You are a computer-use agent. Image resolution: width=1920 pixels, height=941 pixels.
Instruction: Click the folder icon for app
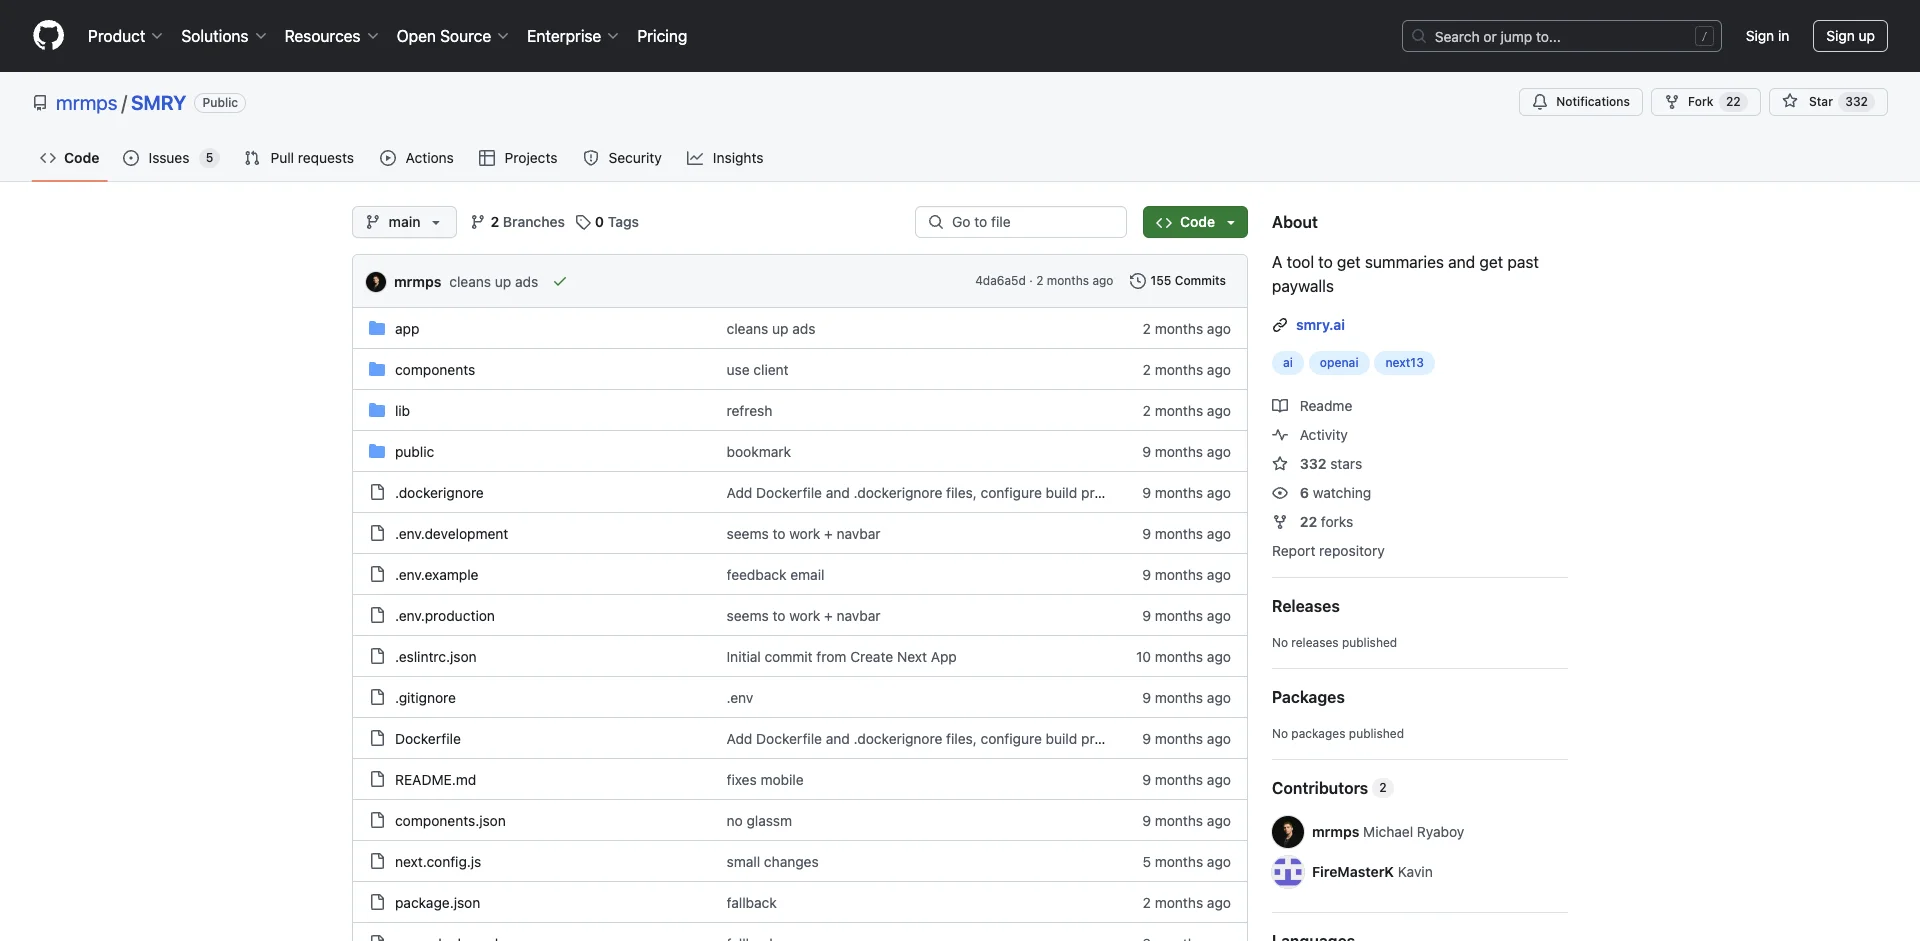[377, 329]
